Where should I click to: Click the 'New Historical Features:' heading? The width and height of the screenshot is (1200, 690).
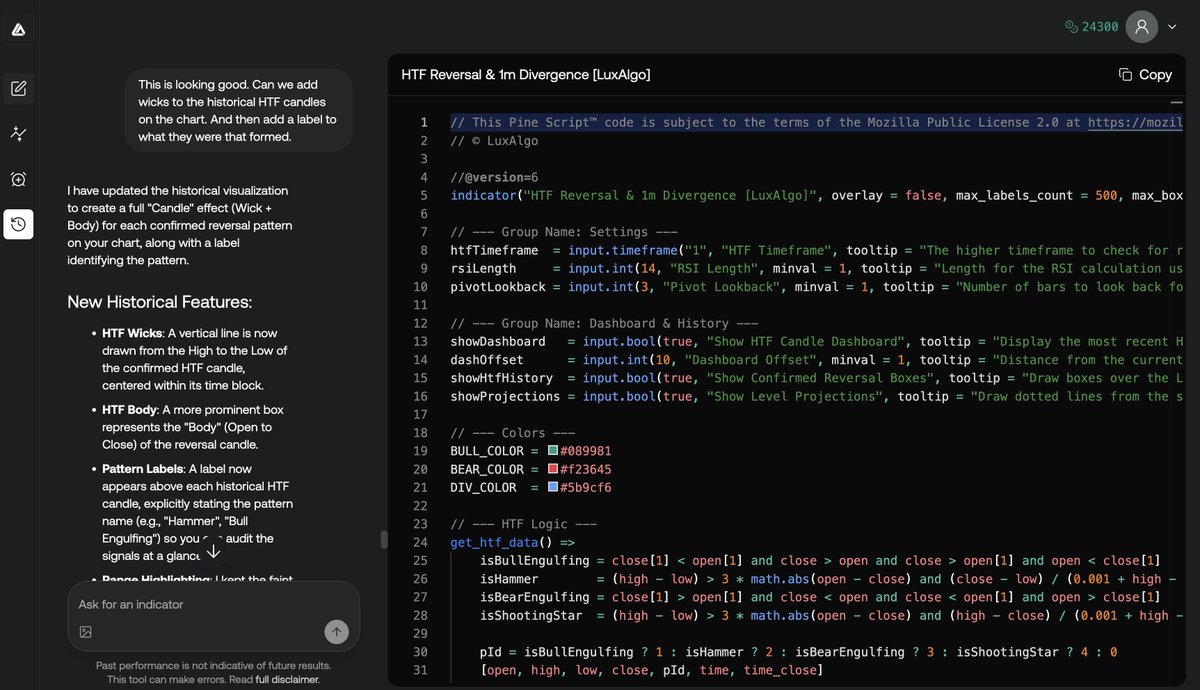[160, 302]
